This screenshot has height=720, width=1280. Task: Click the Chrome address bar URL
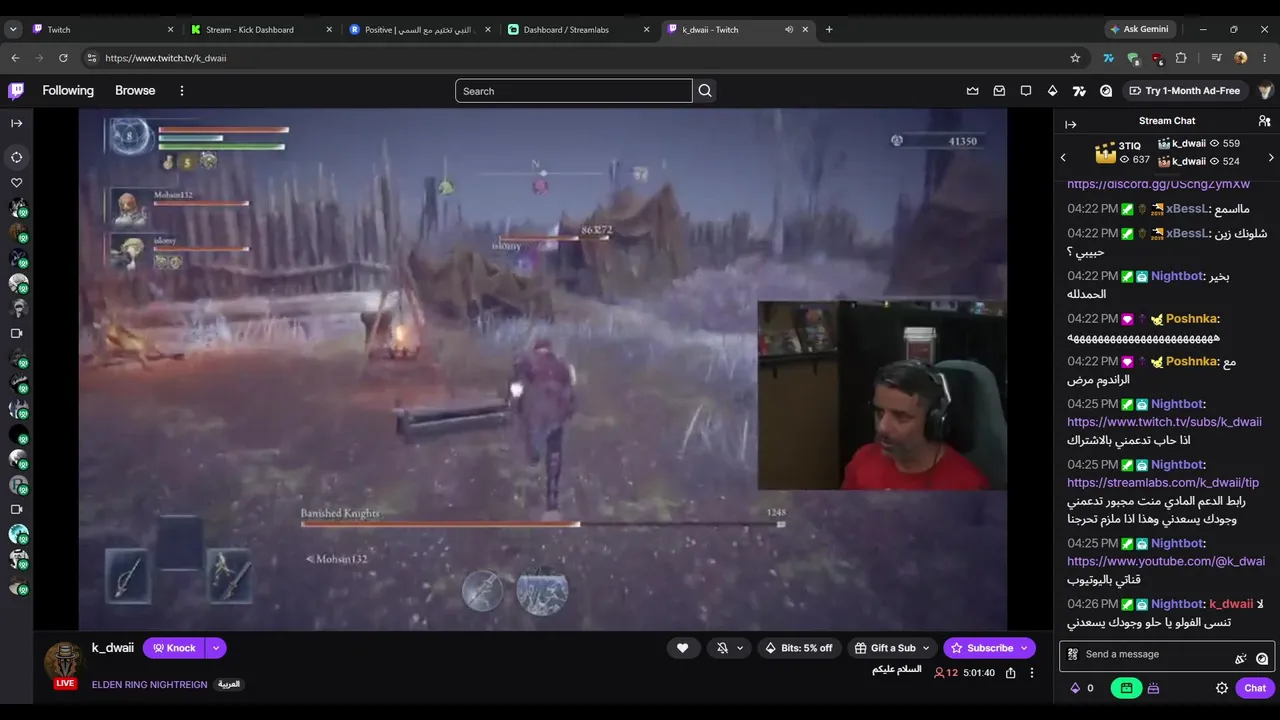point(166,58)
